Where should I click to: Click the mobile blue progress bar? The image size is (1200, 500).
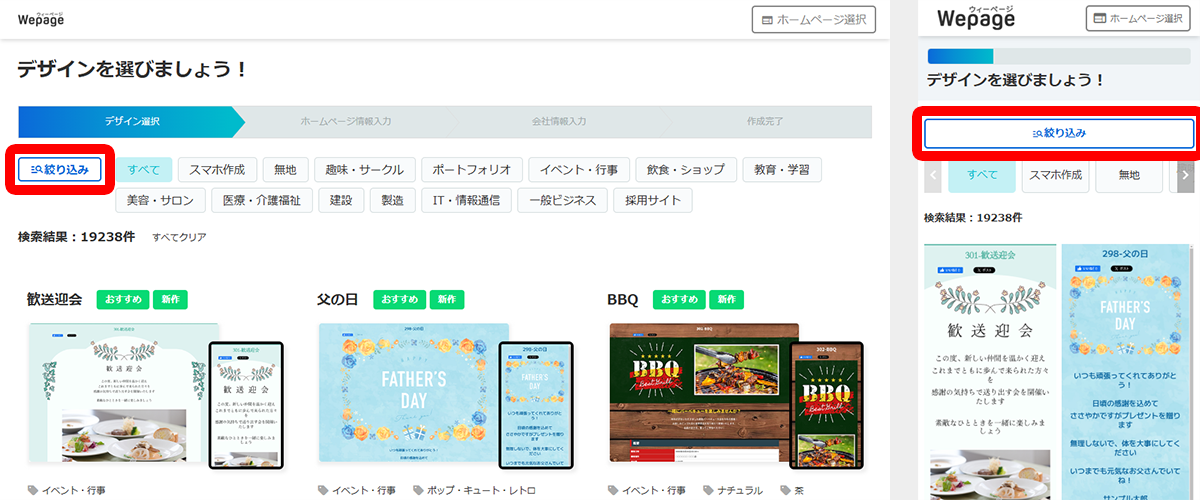coord(960,56)
